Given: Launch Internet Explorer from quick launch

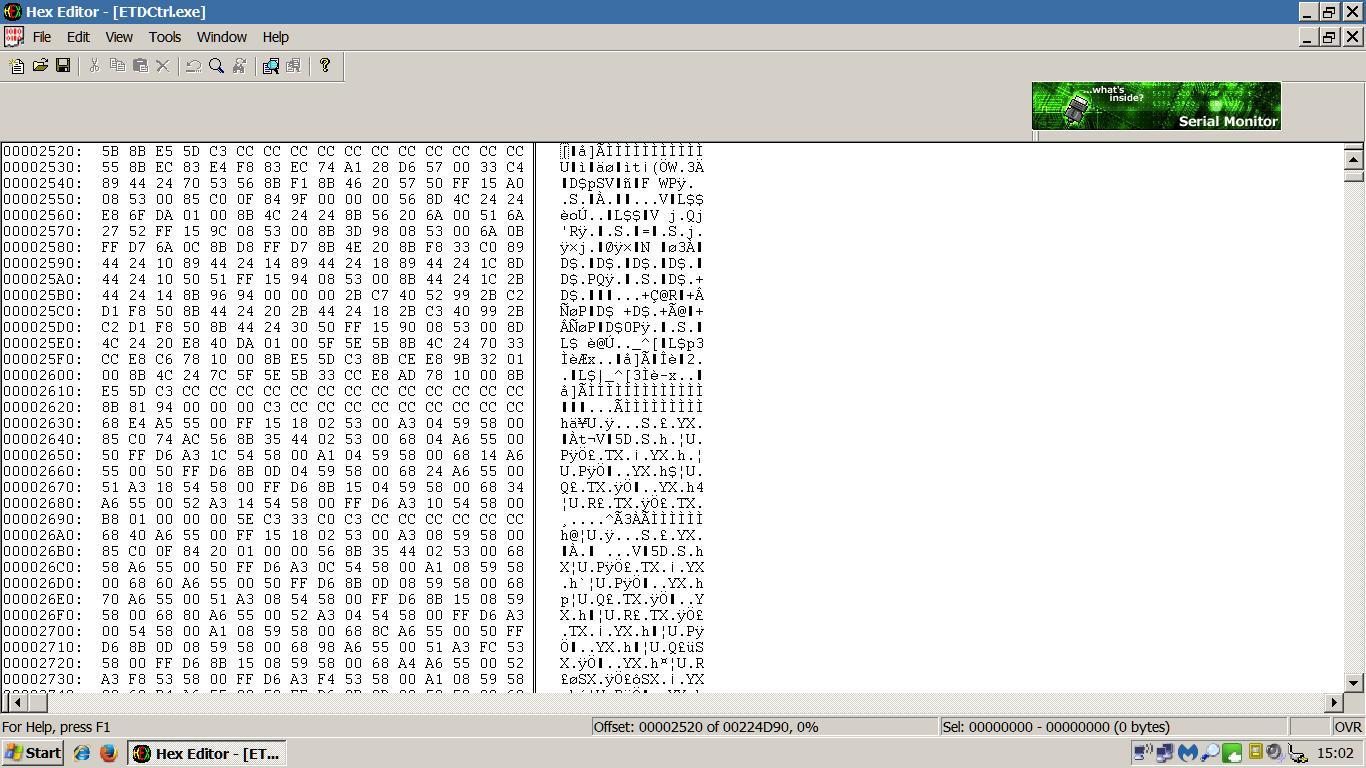Looking at the screenshot, I should 82,753.
